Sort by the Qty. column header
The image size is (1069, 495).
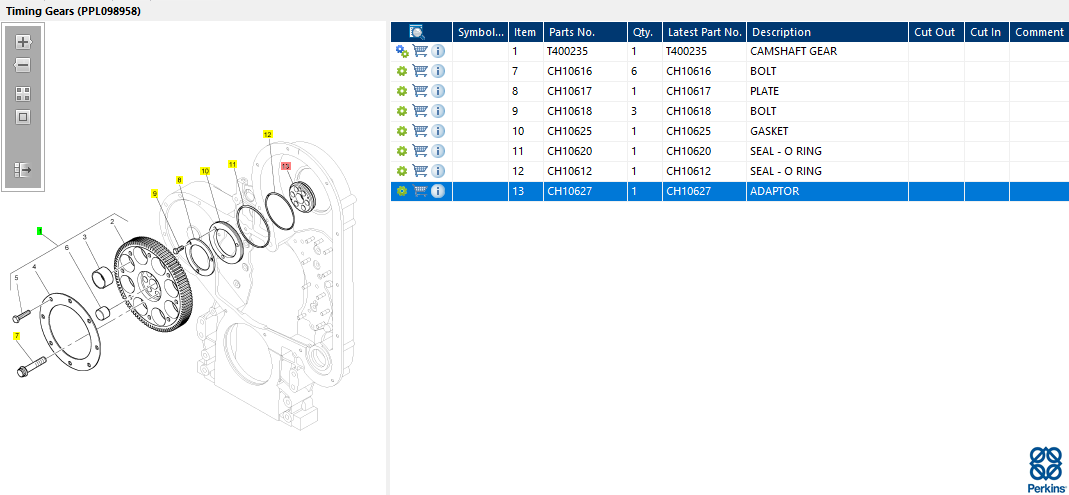pos(645,32)
